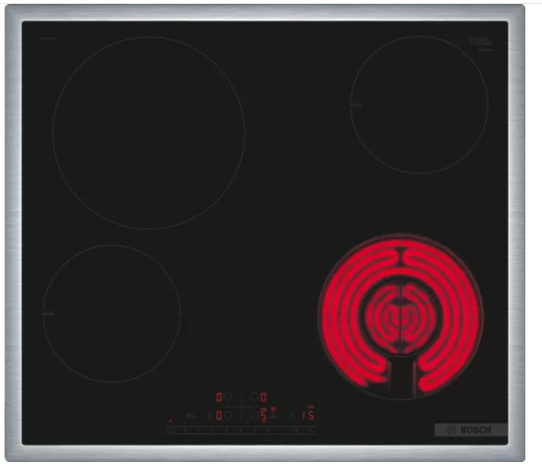
Task: Select the front-right zone circle symbol
Action: 254,416
